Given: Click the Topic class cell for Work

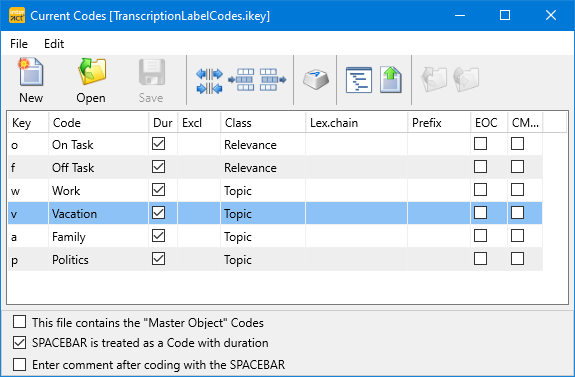Looking at the screenshot, I should point(263,190).
